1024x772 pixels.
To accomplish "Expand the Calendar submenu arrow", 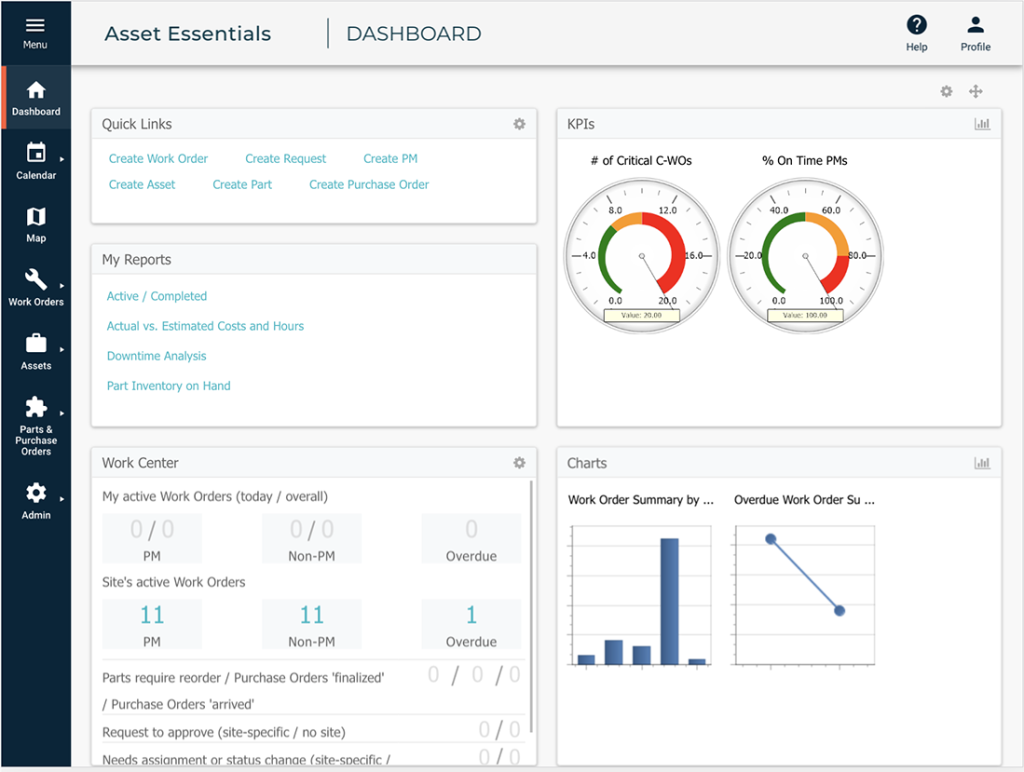I will click(62, 159).
